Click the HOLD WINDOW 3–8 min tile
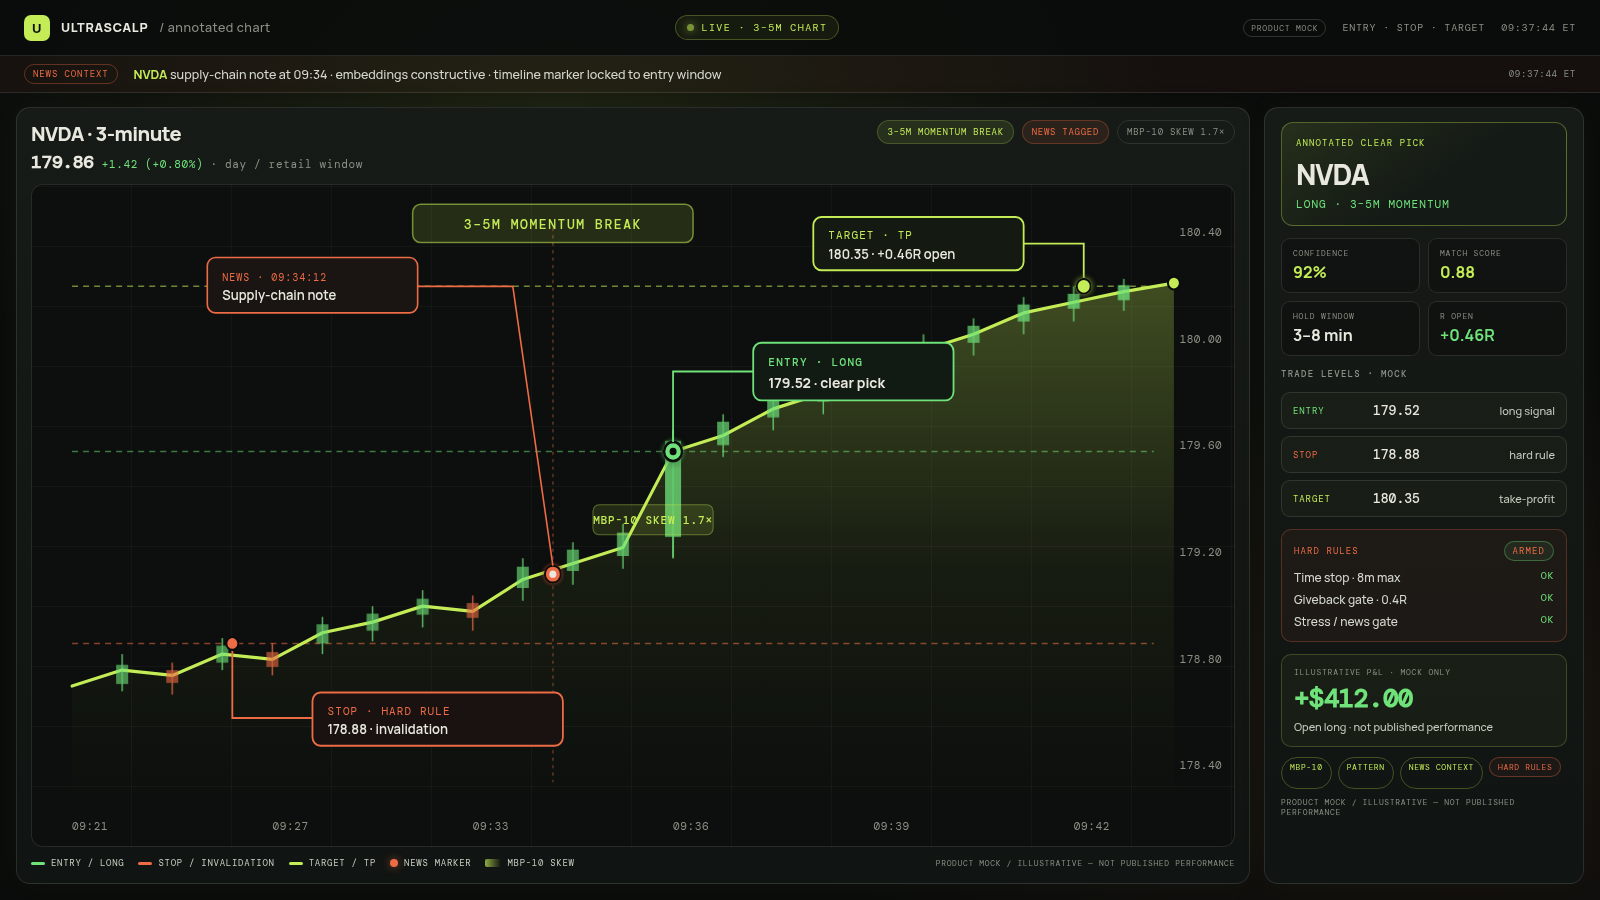This screenshot has height=900, width=1600. [x=1350, y=328]
